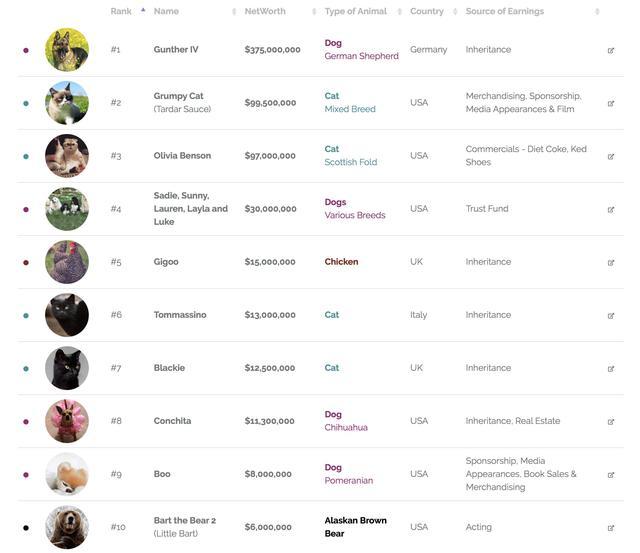This screenshot has width=640, height=553.
Task: Sort by Source of Earnings header
Action: [505, 11]
